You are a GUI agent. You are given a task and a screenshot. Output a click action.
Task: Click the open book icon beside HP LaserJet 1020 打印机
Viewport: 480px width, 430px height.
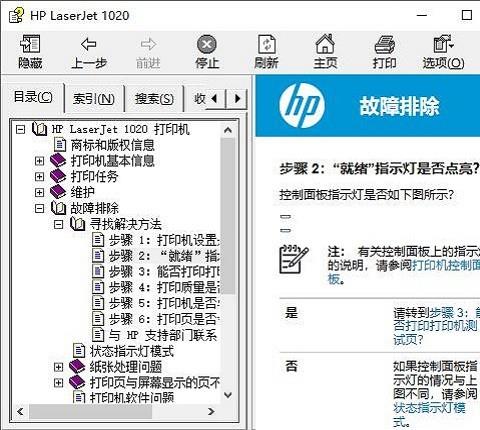(39, 129)
